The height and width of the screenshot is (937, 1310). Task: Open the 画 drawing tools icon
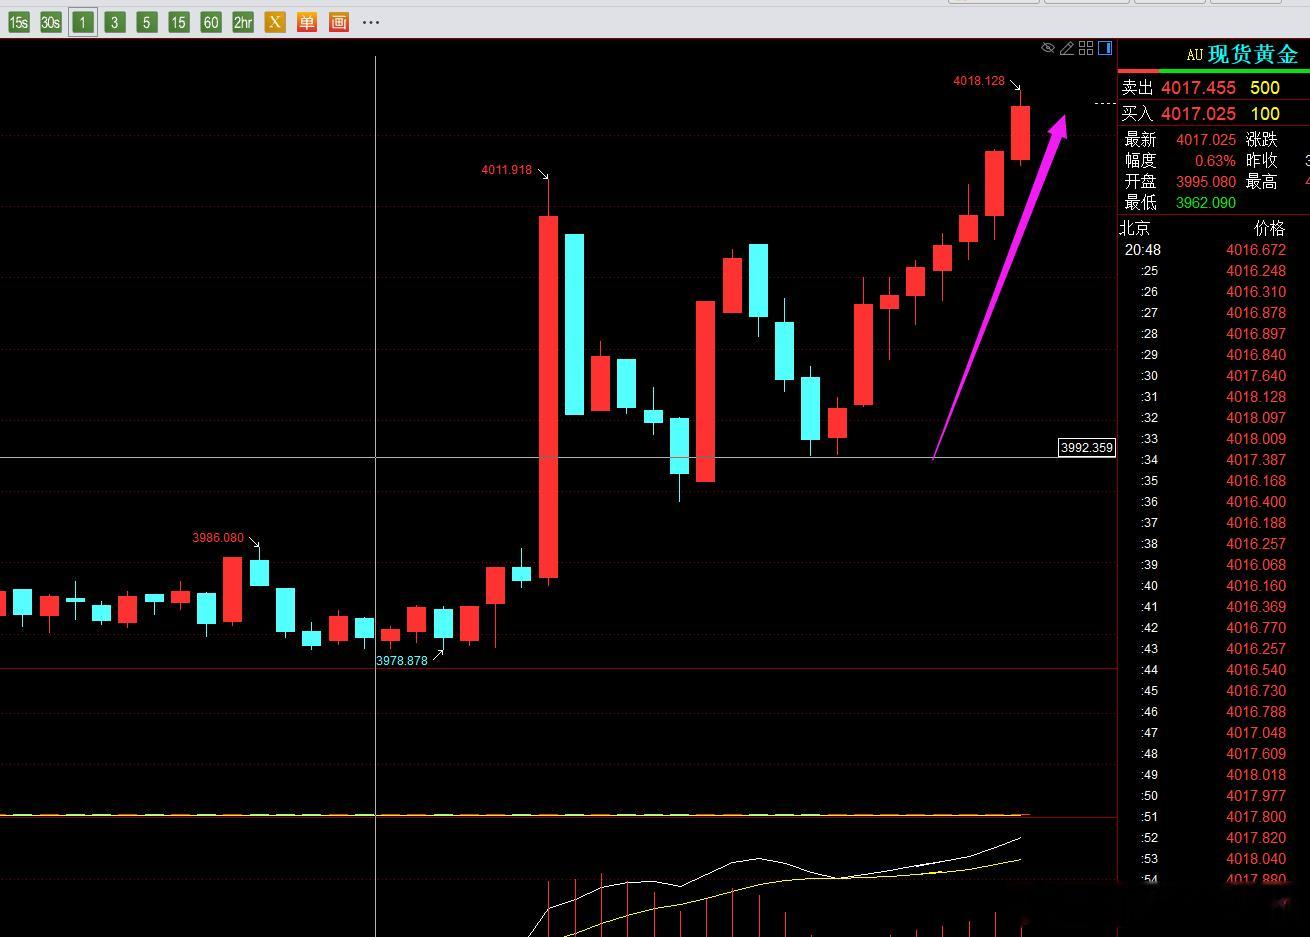tap(339, 22)
